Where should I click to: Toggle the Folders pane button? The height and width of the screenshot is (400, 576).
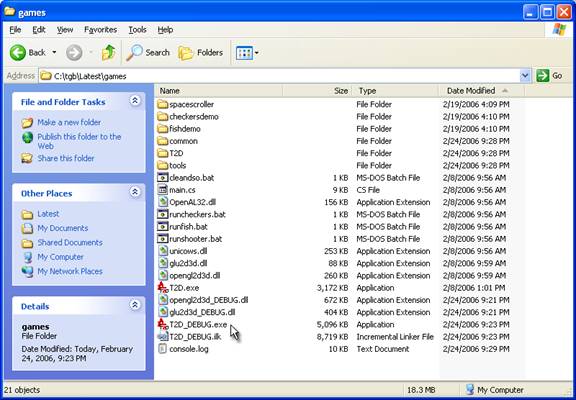[201, 53]
